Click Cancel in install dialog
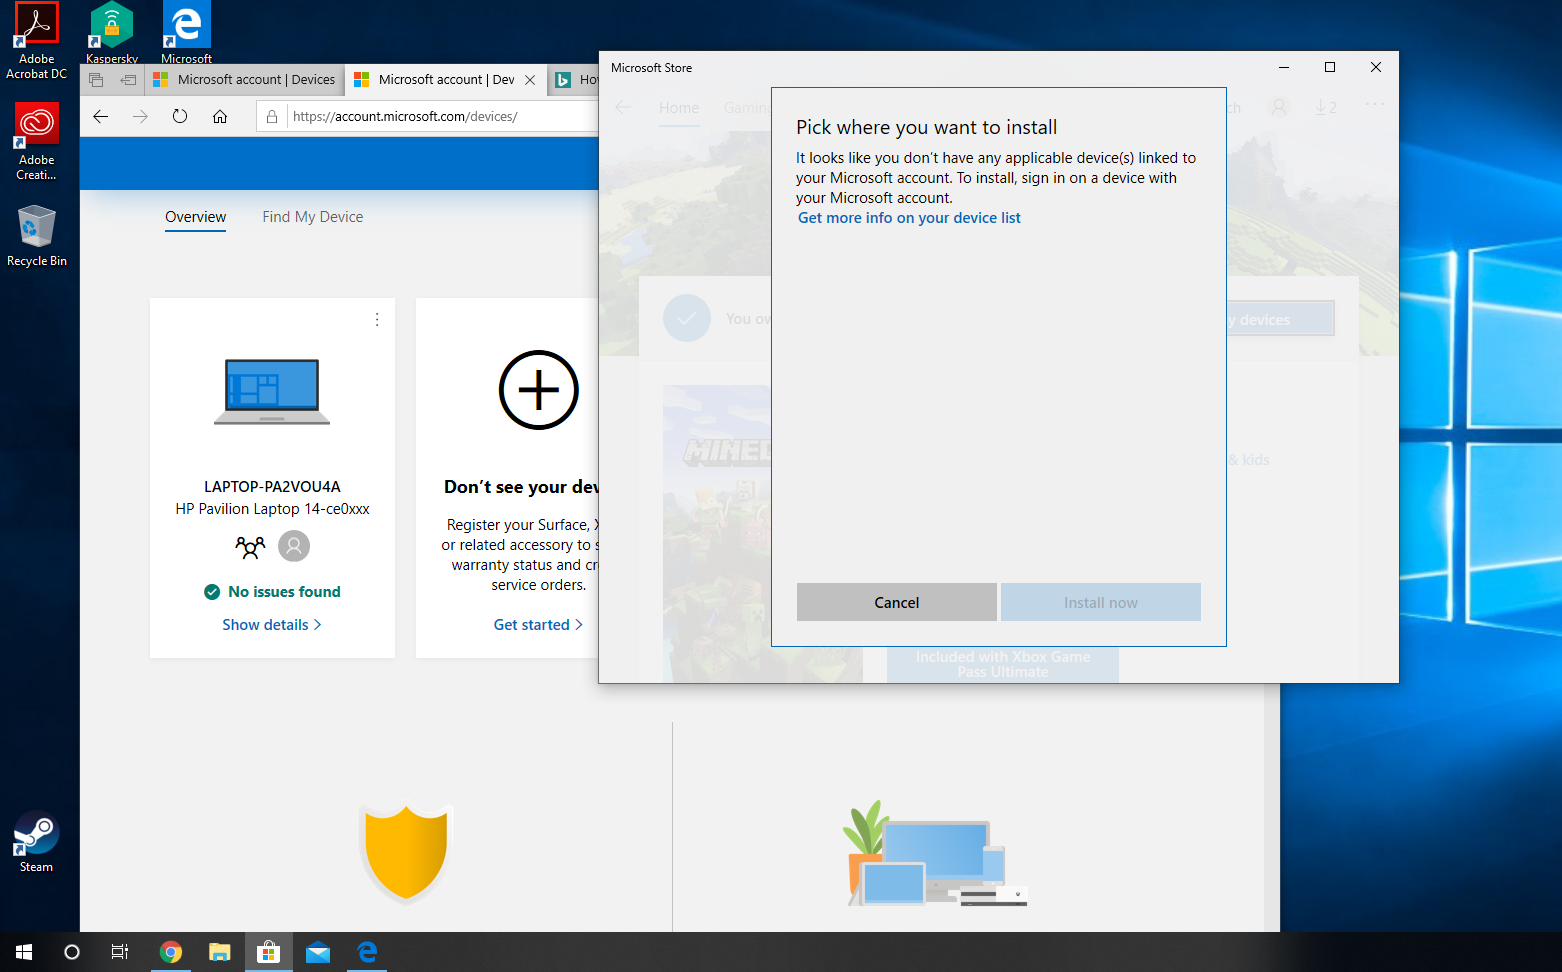Viewport: 1562px width, 972px height. [897, 602]
